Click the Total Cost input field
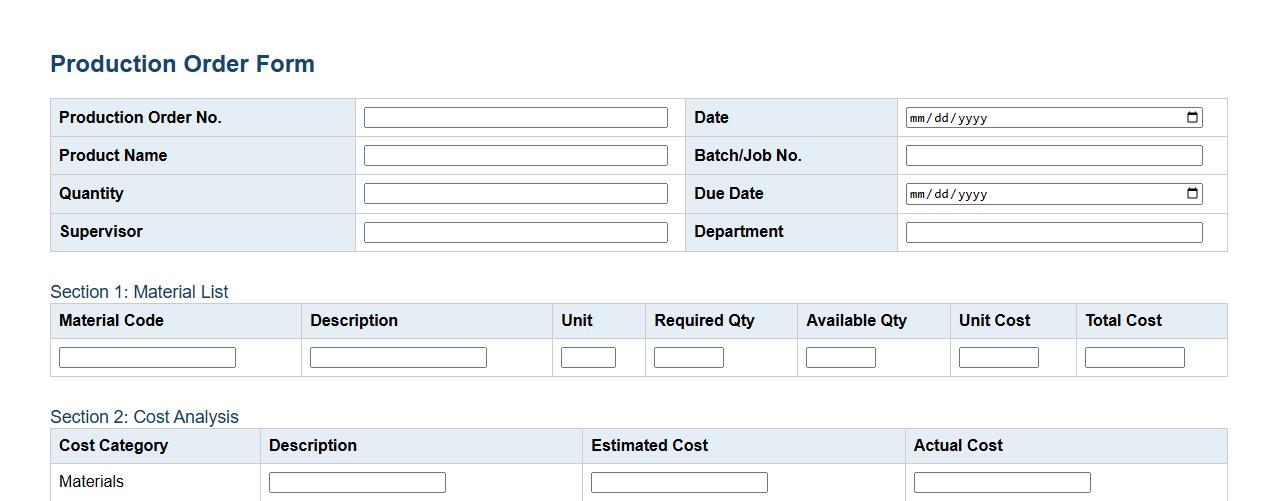Image resolution: width=1278 pixels, height=501 pixels. tap(1135, 357)
